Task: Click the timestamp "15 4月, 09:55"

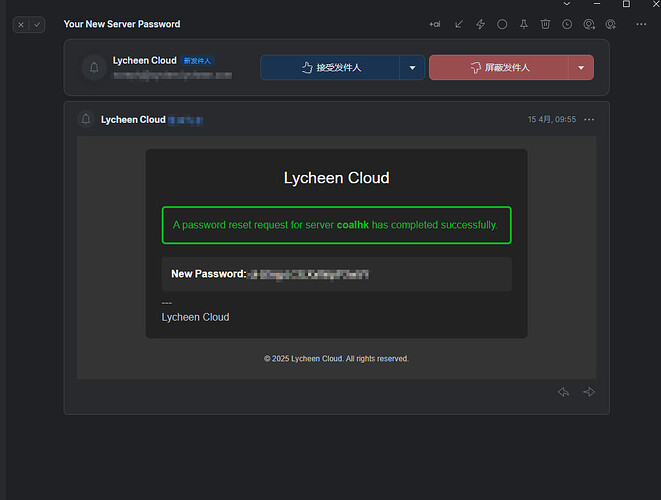Action: coord(552,120)
